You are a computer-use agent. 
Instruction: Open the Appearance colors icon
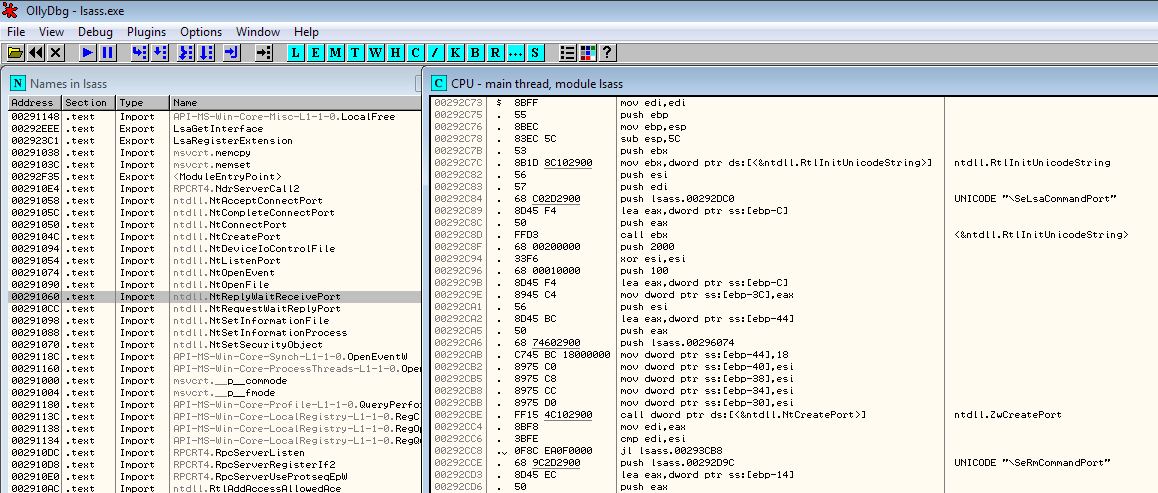tap(587, 52)
